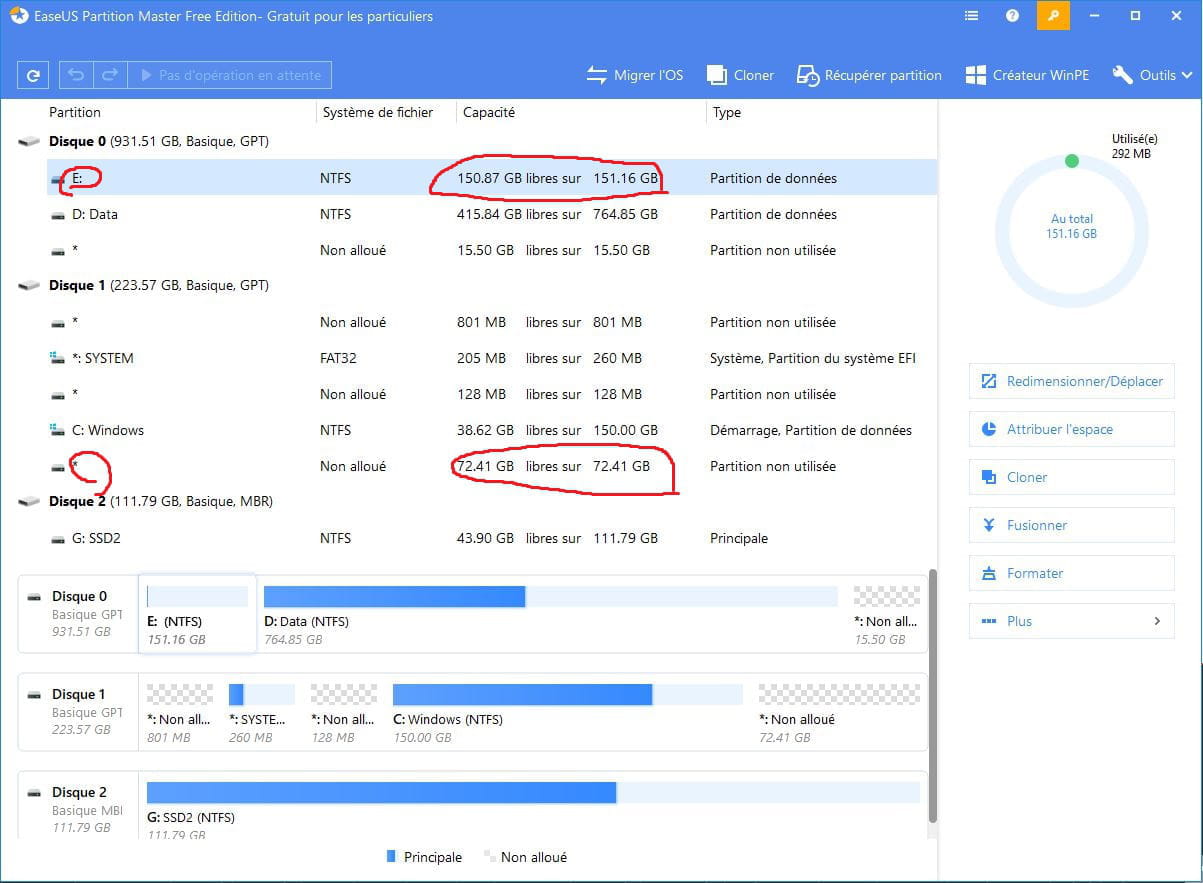The height and width of the screenshot is (883, 1203).
Task: Click Fusionner button
Action: [x=1071, y=525]
